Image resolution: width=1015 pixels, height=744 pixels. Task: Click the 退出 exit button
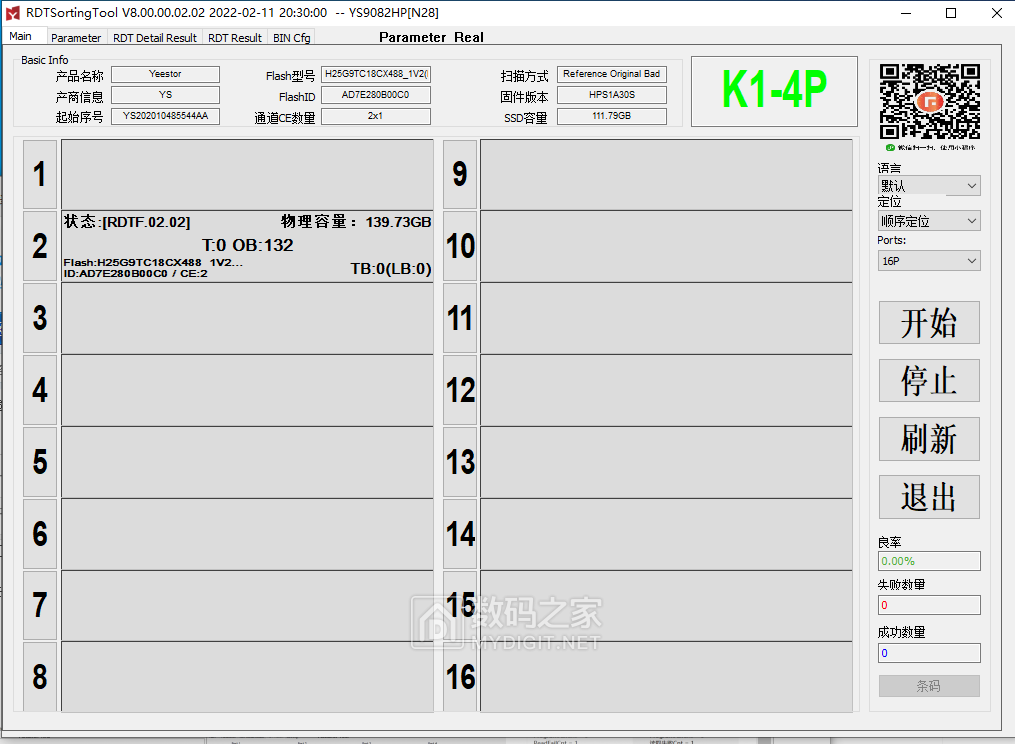click(928, 497)
